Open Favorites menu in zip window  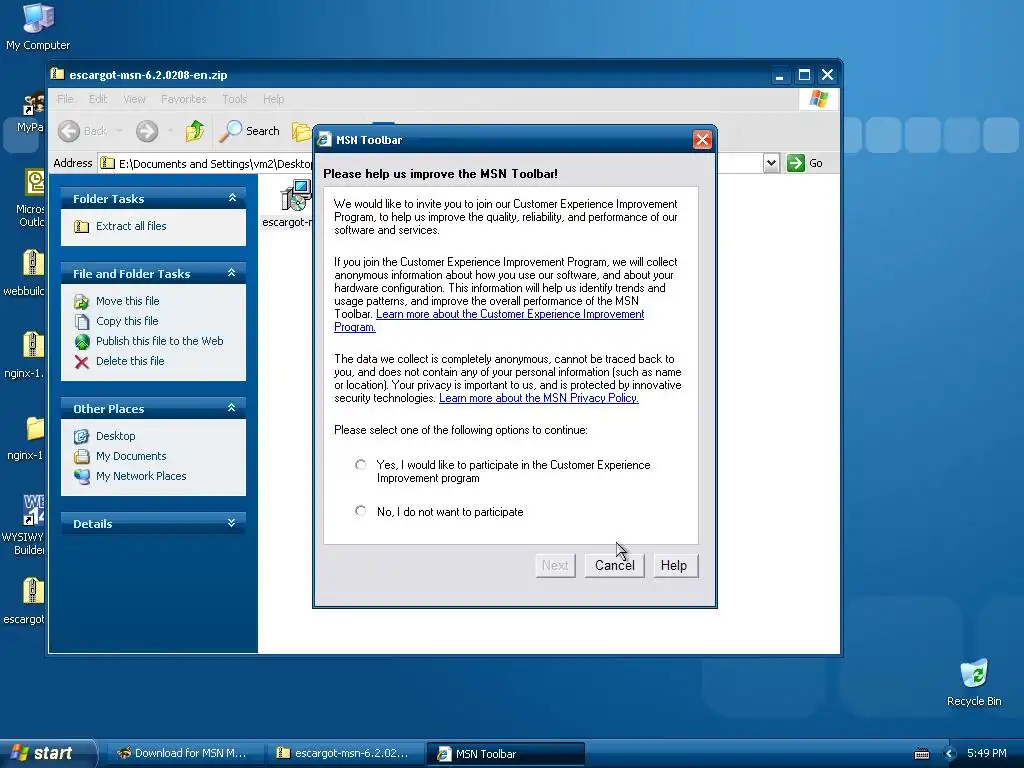tap(184, 99)
